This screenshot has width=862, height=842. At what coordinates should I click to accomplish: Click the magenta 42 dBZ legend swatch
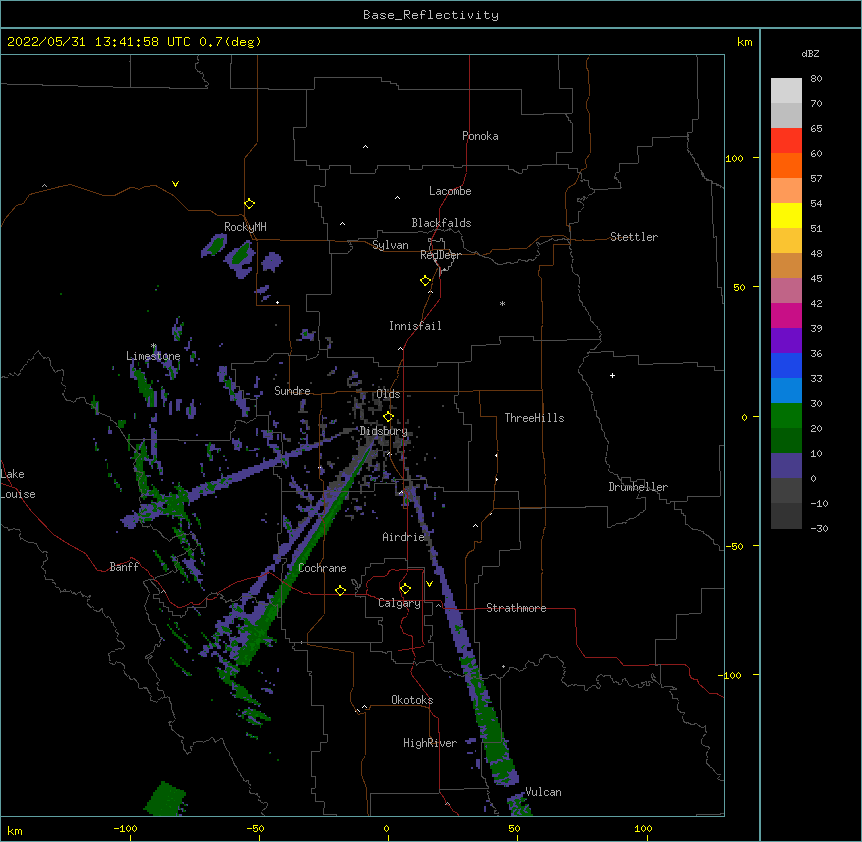coord(786,315)
